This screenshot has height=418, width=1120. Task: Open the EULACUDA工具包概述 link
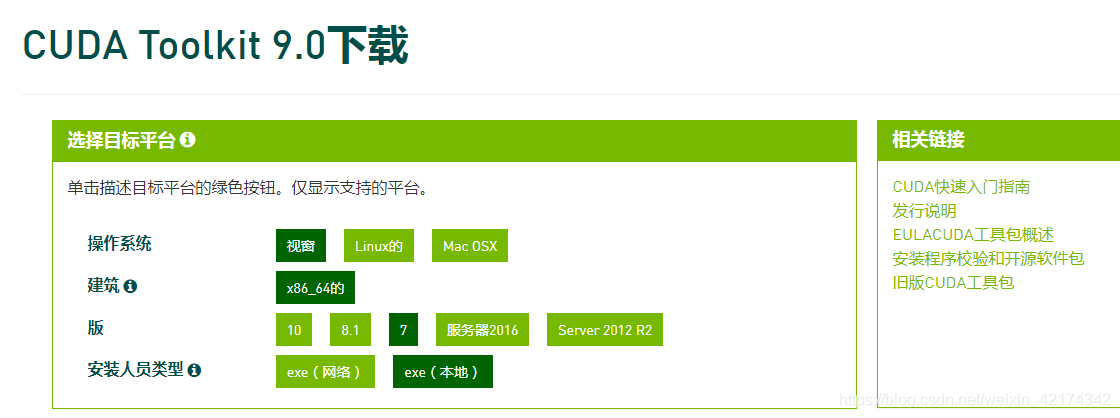click(973, 234)
